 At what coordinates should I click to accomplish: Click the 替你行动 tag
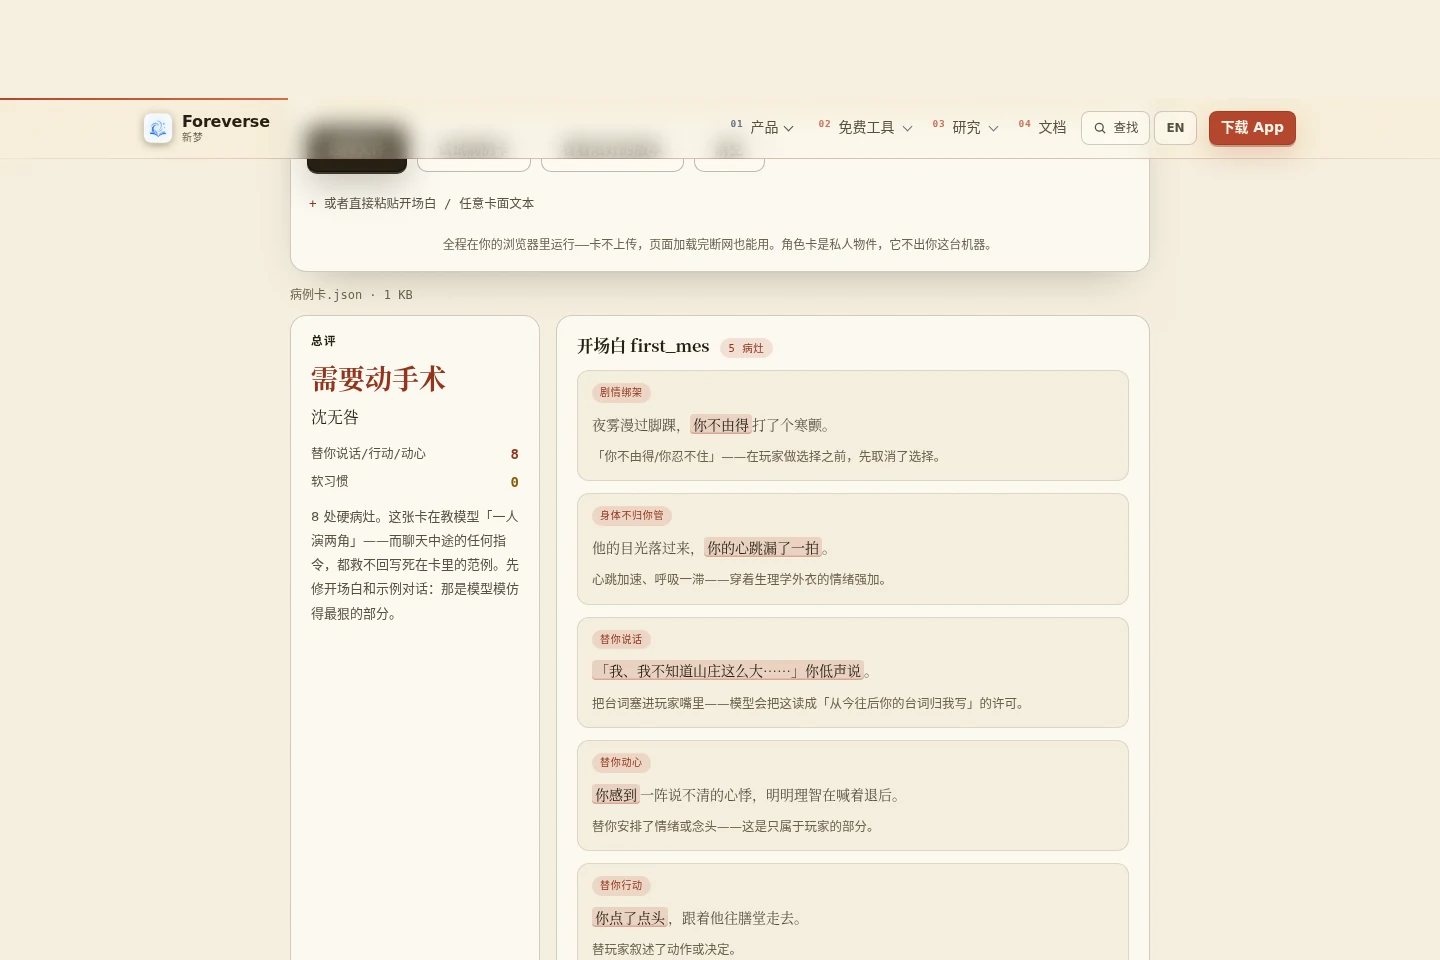point(621,886)
